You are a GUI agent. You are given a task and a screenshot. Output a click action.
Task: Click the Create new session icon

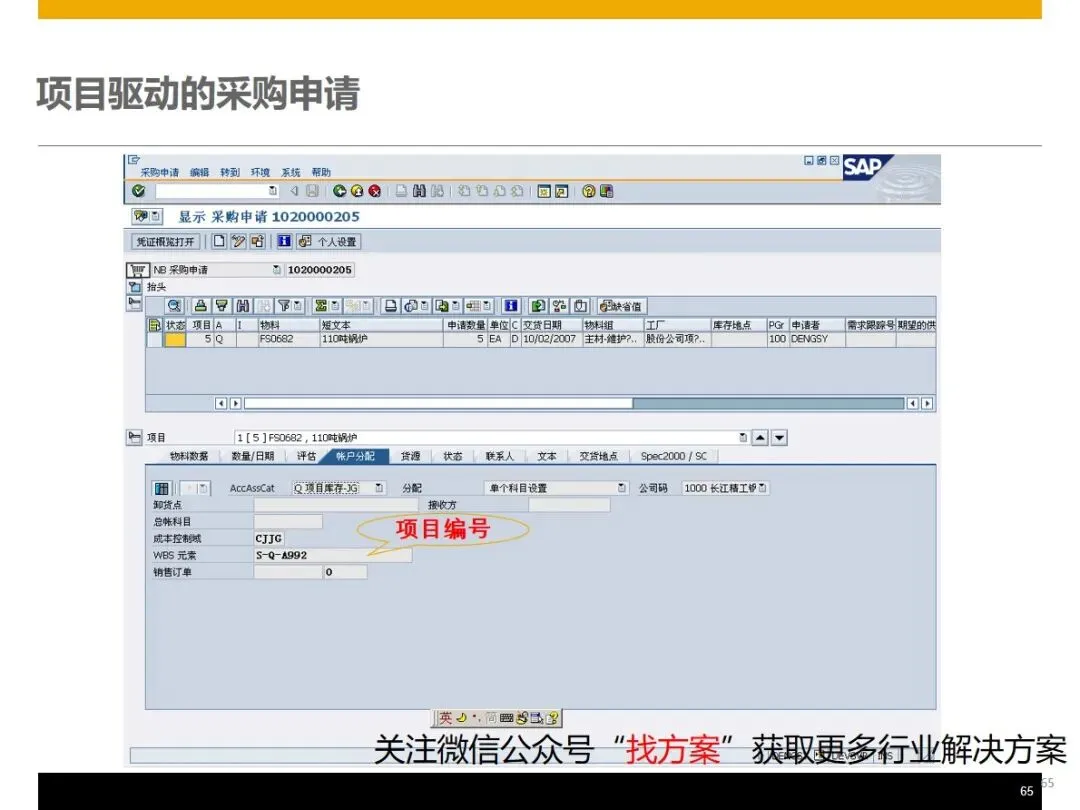pos(543,191)
